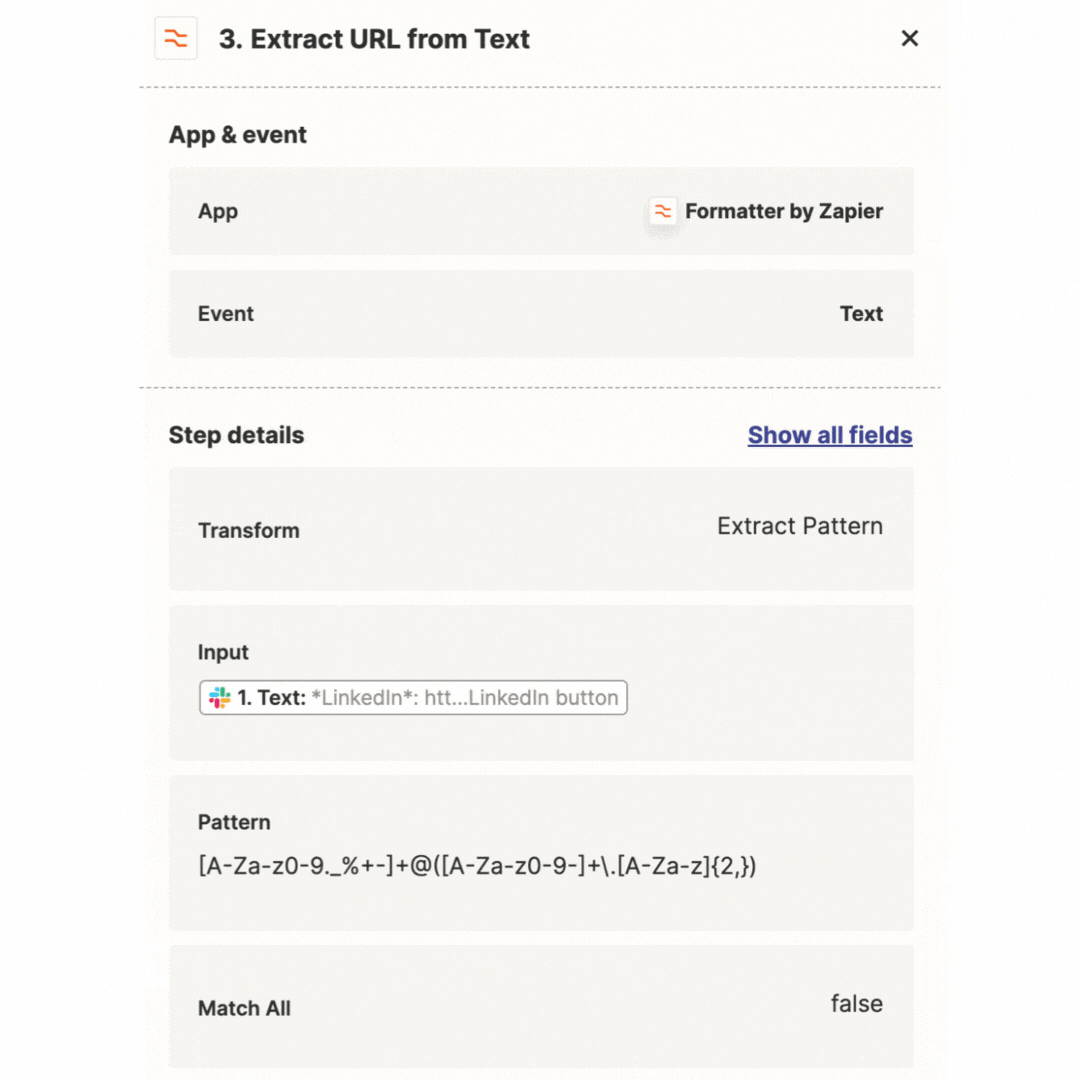Screen dimensions: 1080x1080
Task: Click the Formatter icon beside the step title
Action: [x=176, y=39]
